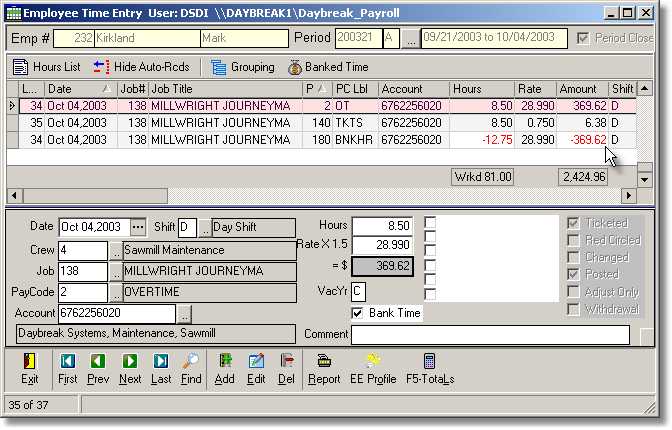Toggle the Changed checkbox

pyautogui.click(x=573, y=257)
